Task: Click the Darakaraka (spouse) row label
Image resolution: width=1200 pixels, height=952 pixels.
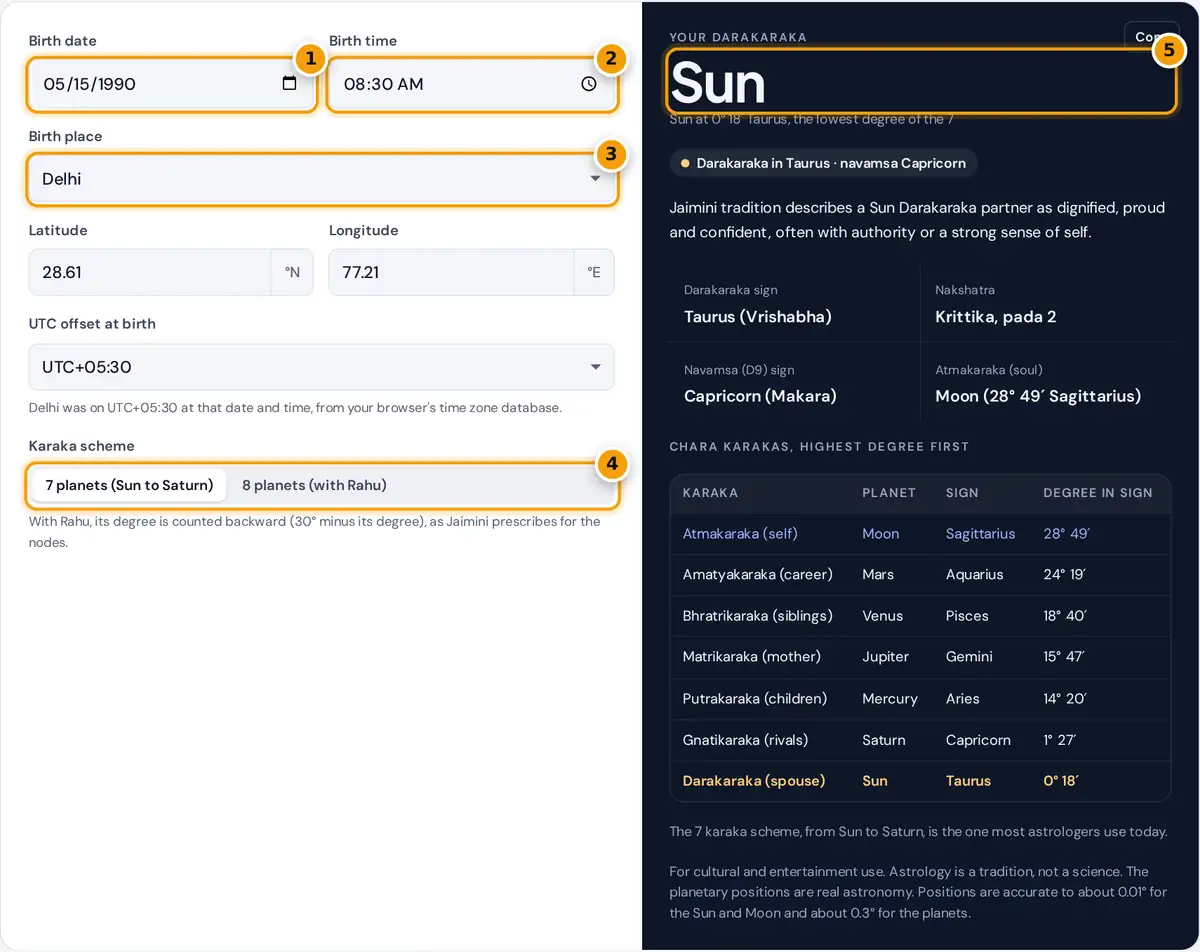Action: pyautogui.click(x=754, y=781)
